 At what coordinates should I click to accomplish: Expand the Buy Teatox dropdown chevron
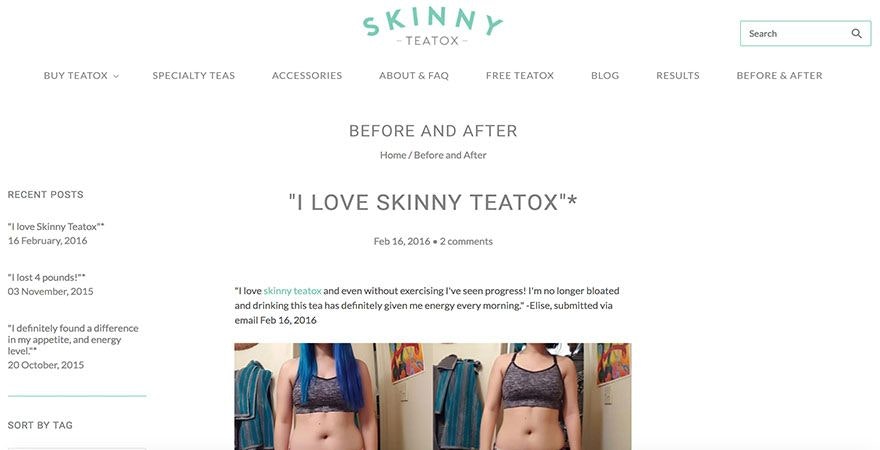tap(116, 76)
